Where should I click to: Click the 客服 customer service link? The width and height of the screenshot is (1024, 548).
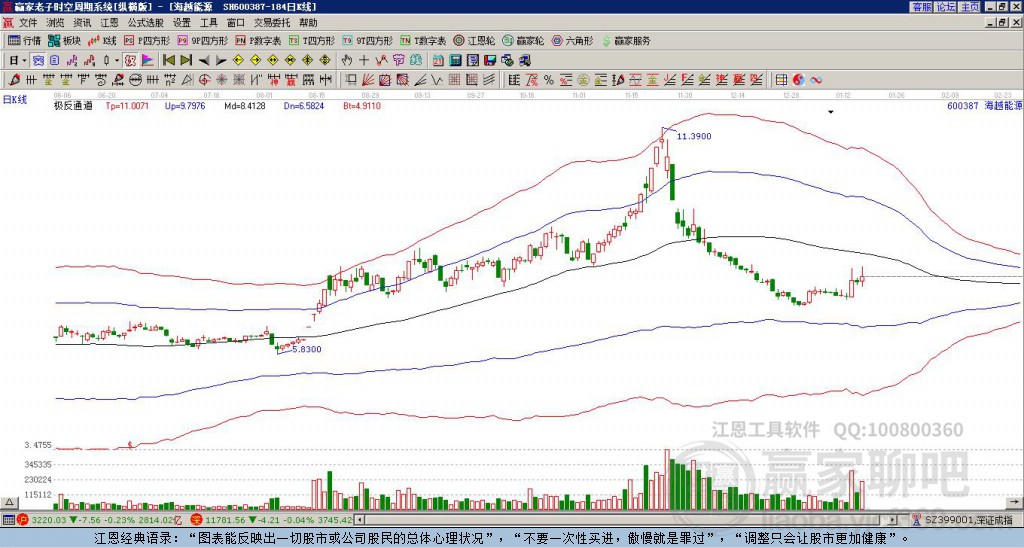921,6
